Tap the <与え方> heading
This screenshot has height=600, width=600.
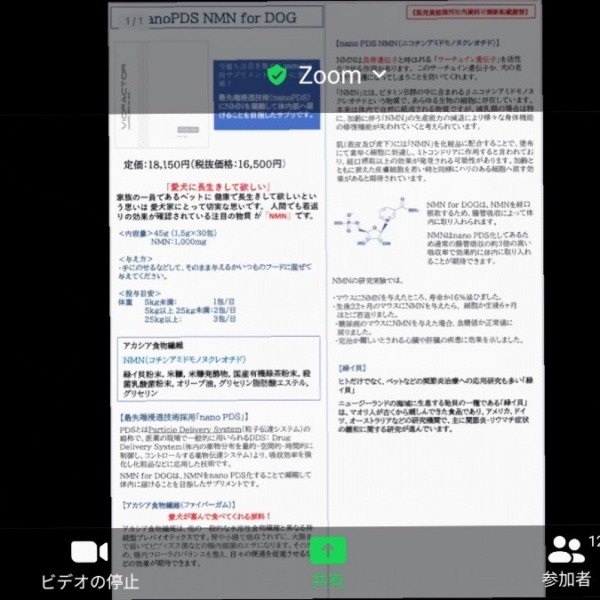135,259
